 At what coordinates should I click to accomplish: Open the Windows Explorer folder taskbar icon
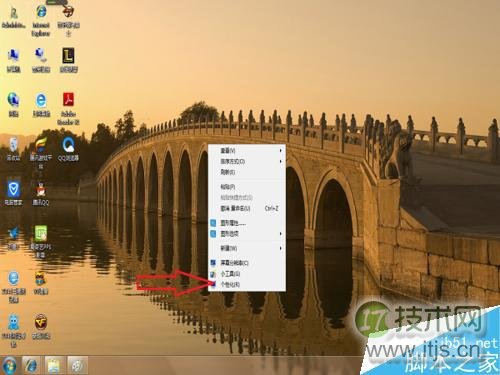pos(54,366)
